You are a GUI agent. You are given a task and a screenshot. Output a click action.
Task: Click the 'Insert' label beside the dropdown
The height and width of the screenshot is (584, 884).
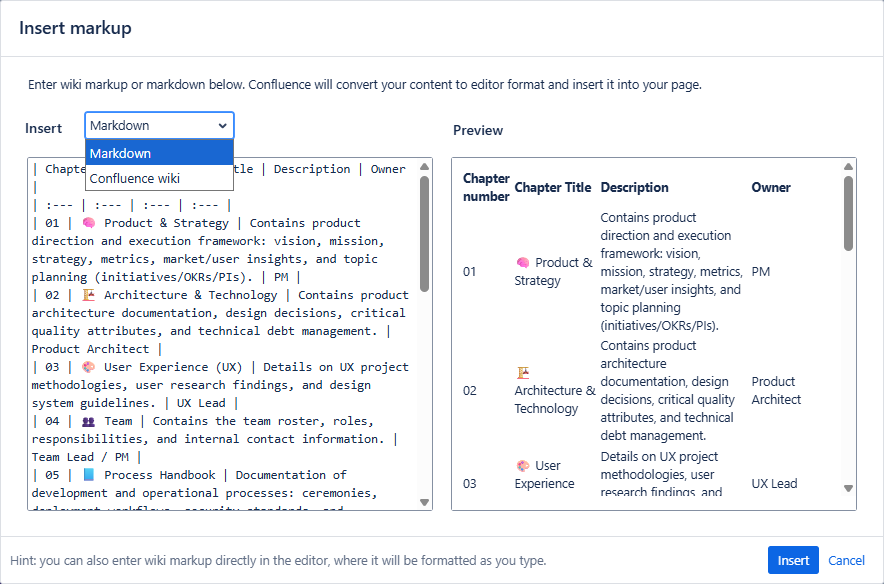click(x=43, y=128)
